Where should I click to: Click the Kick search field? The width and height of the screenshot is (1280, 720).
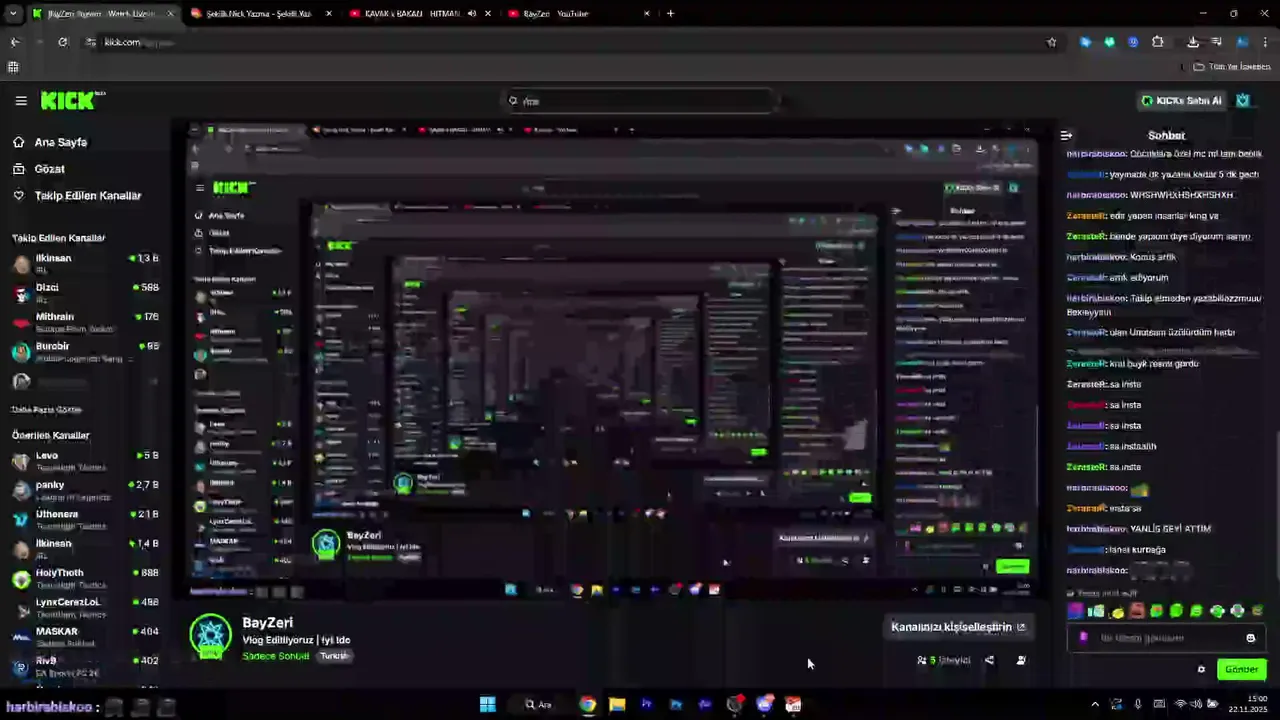(x=640, y=101)
